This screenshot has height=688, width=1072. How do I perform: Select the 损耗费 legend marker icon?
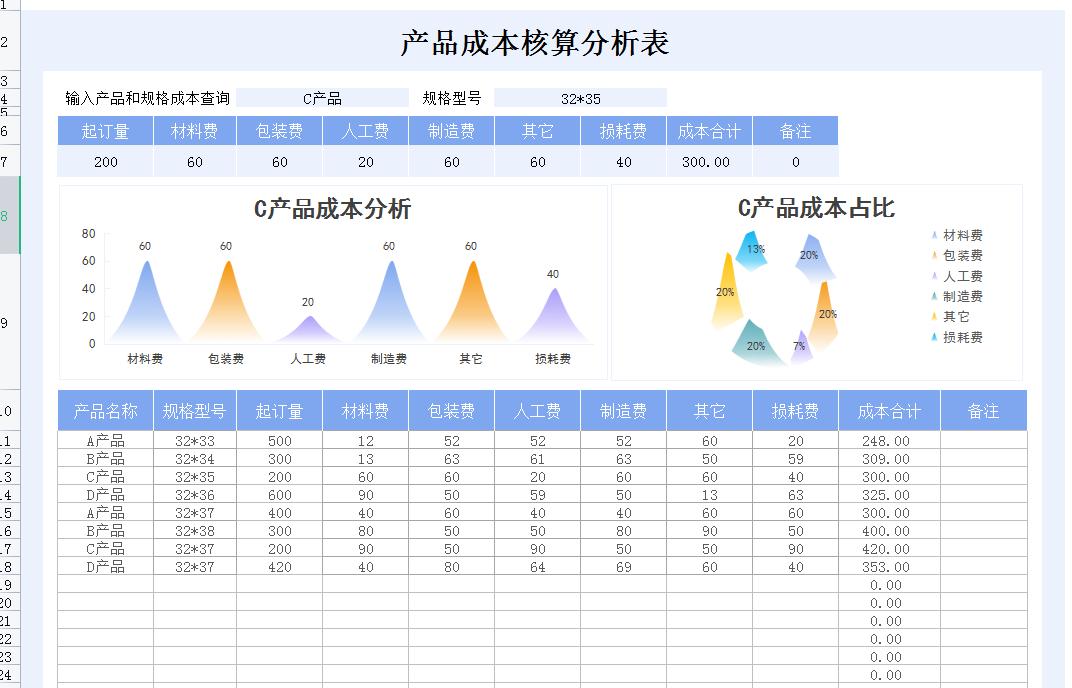click(x=935, y=337)
